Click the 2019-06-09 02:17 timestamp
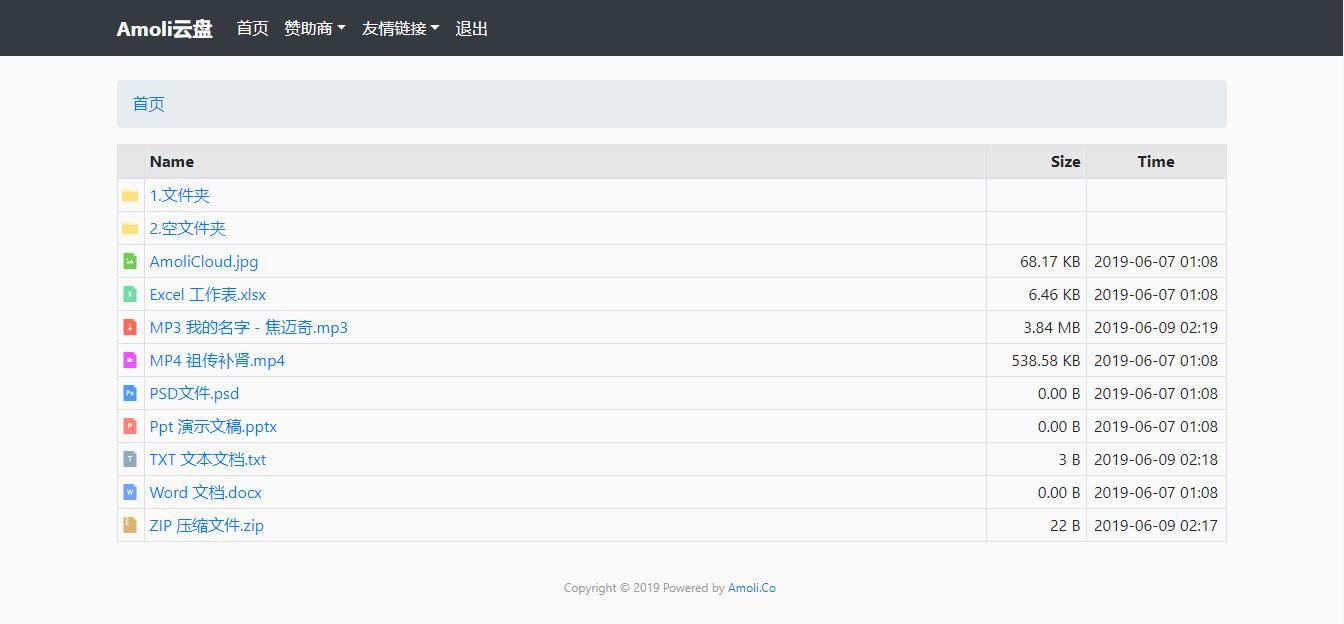This screenshot has width=1344, height=624. click(x=1156, y=525)
